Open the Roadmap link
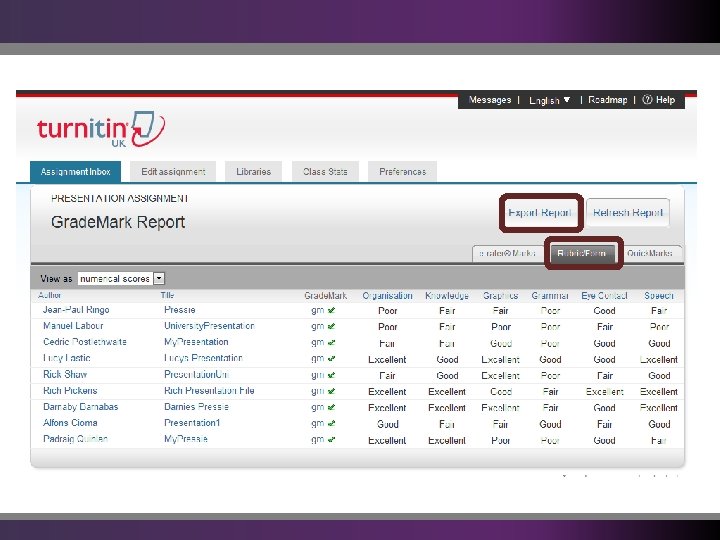 [608, 100]
